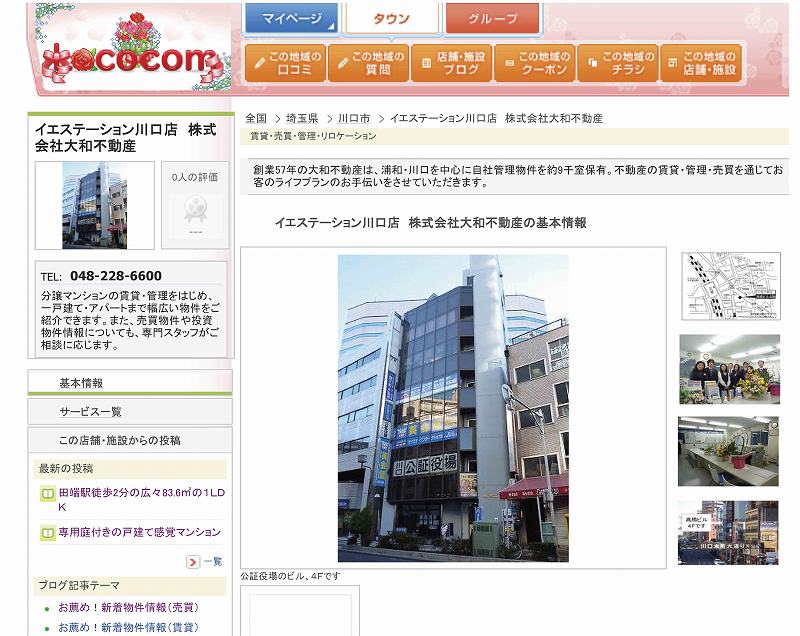The width and height of the screenshot is (800, 636).
Task: Open the マイページ tab
Action: click(291, 18)
